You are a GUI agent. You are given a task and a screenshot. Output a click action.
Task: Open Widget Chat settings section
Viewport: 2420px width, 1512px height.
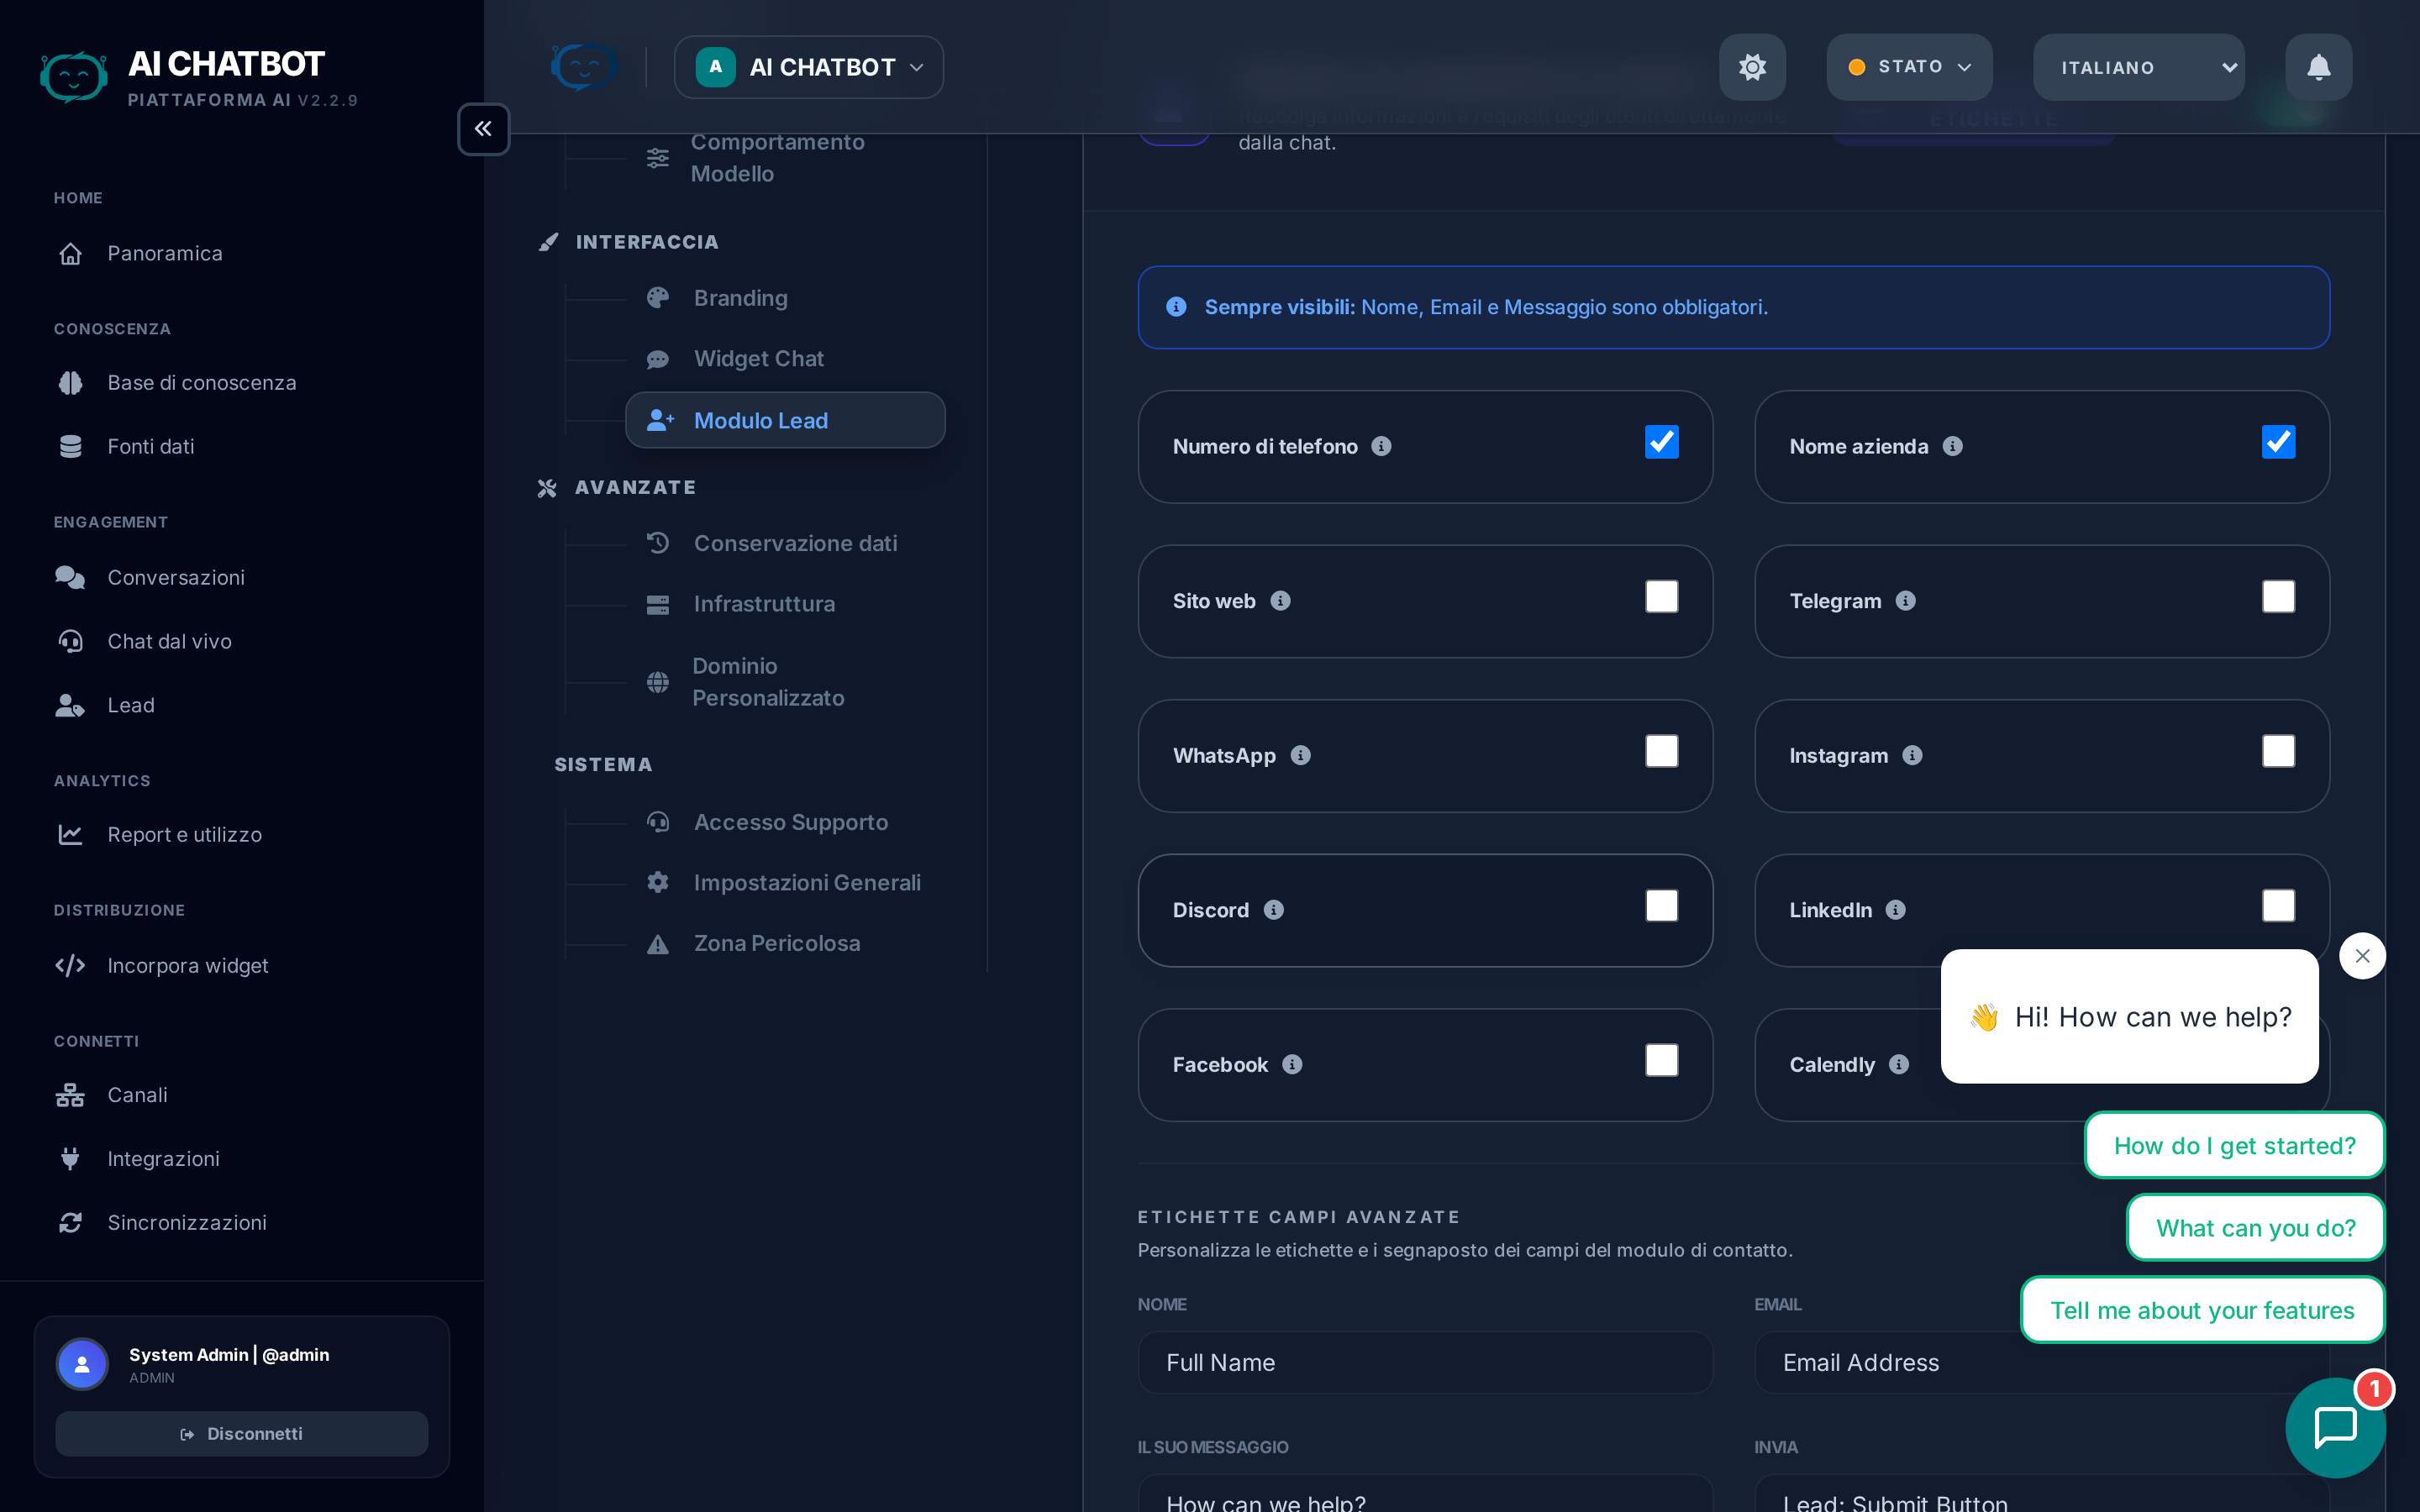pos(758,359)
